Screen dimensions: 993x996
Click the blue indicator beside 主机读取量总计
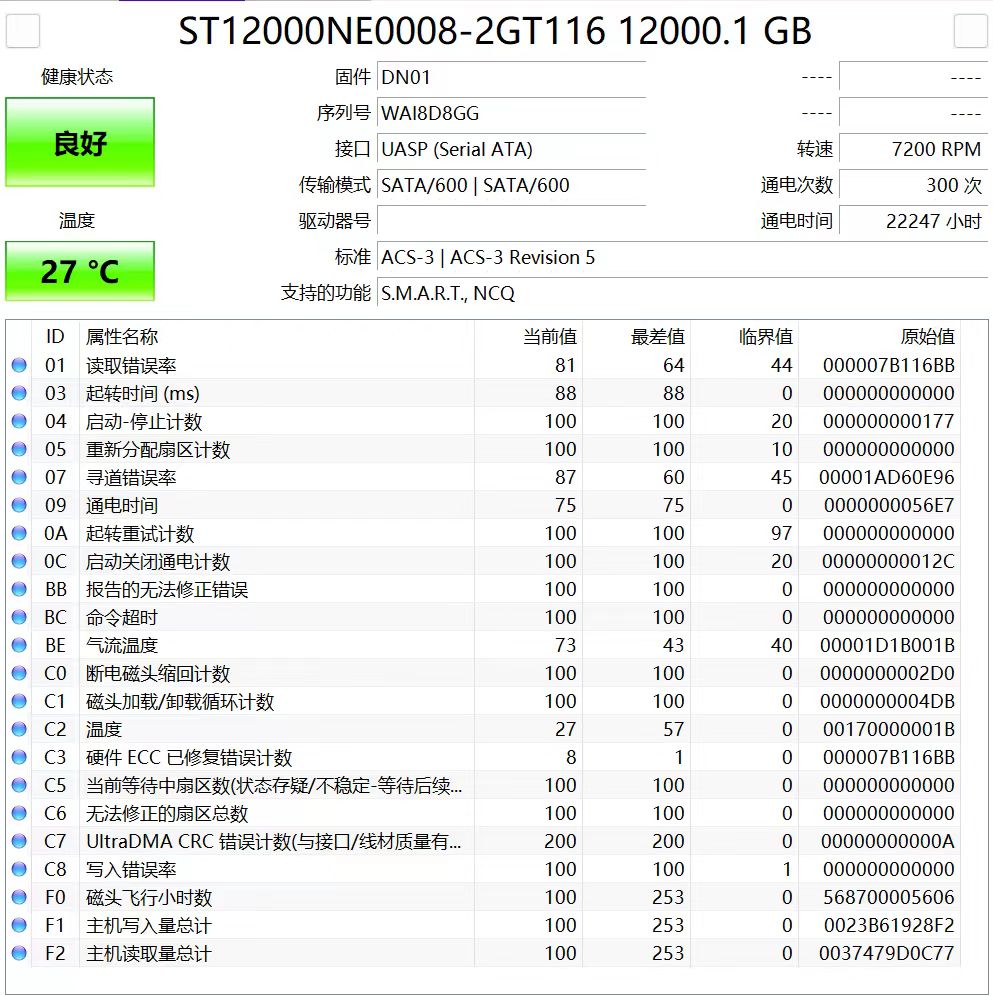click(18, 953)
